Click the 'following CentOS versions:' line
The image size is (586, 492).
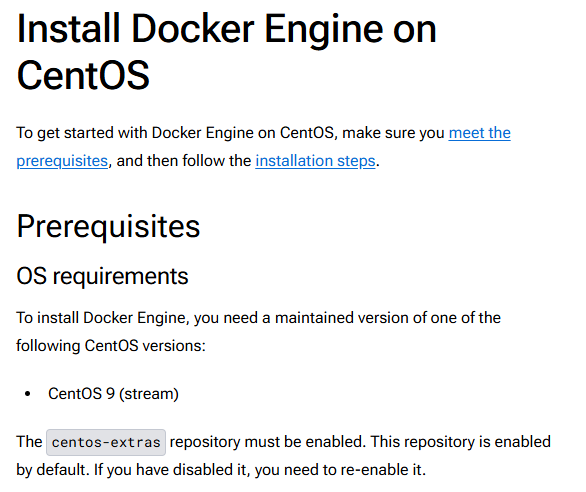(111, 346)
